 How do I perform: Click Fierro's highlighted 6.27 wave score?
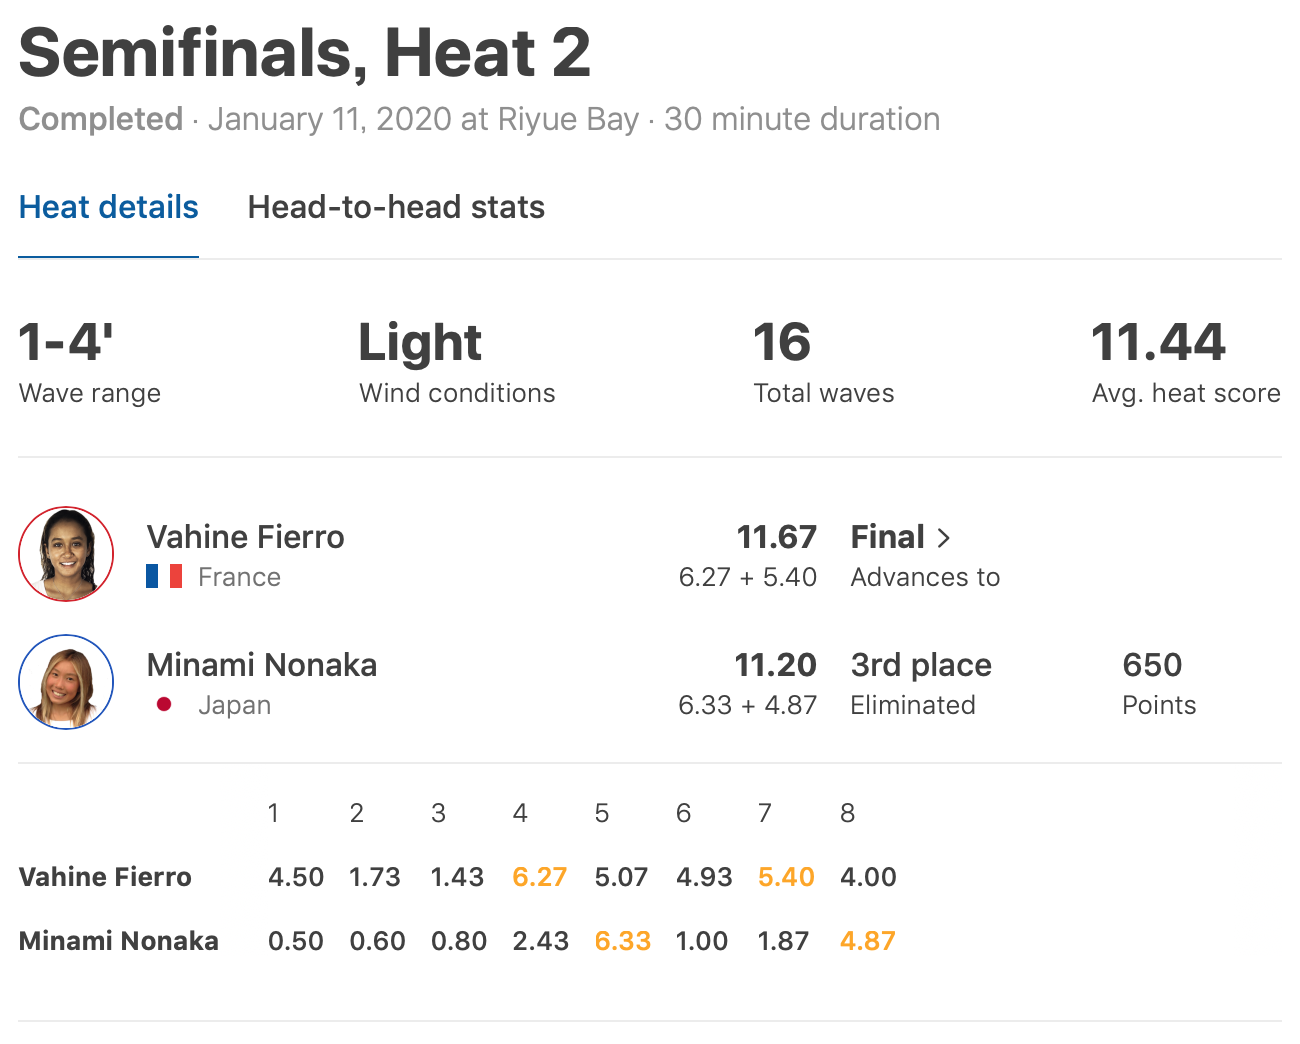[x=539, y=877]
